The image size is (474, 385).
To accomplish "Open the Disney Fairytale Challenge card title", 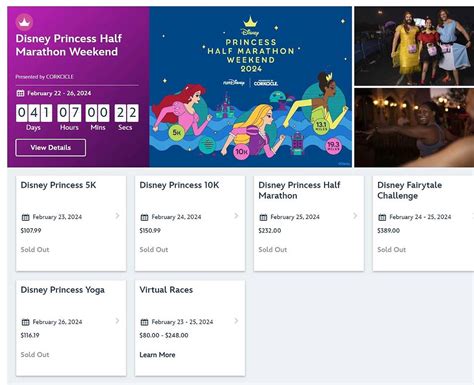I will 410,190.
